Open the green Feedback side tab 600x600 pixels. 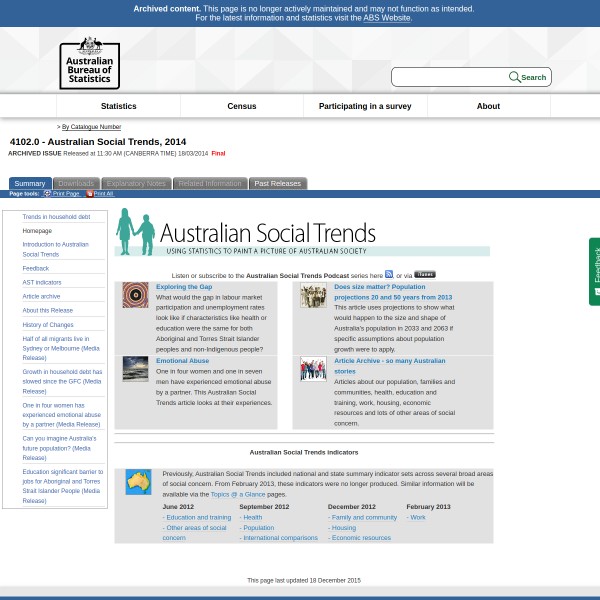click(x=594, y=271)
